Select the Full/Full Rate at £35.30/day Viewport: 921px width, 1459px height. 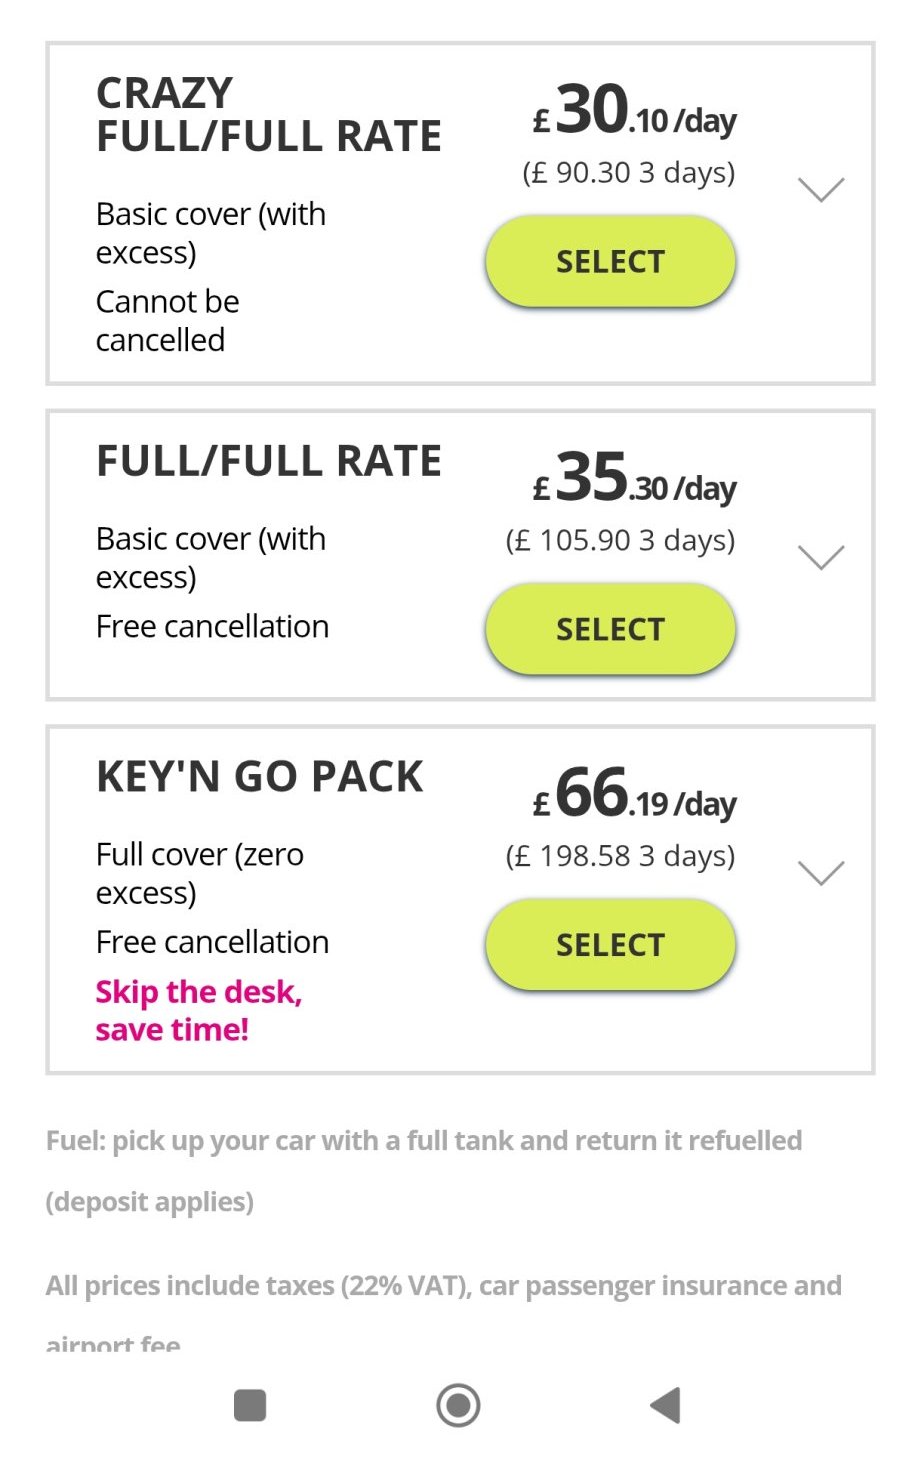click(610, 629)
